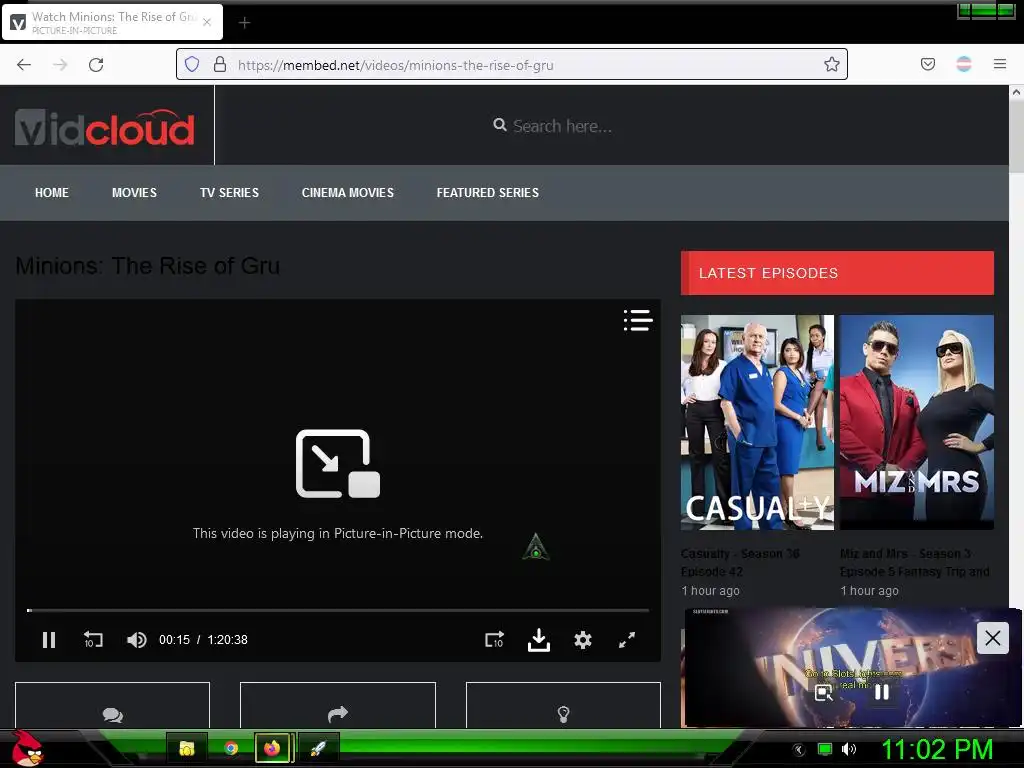Open the TV SERIES menu item
The height and width of the screenshot is (768, 1024).
(x=229, y=193)
